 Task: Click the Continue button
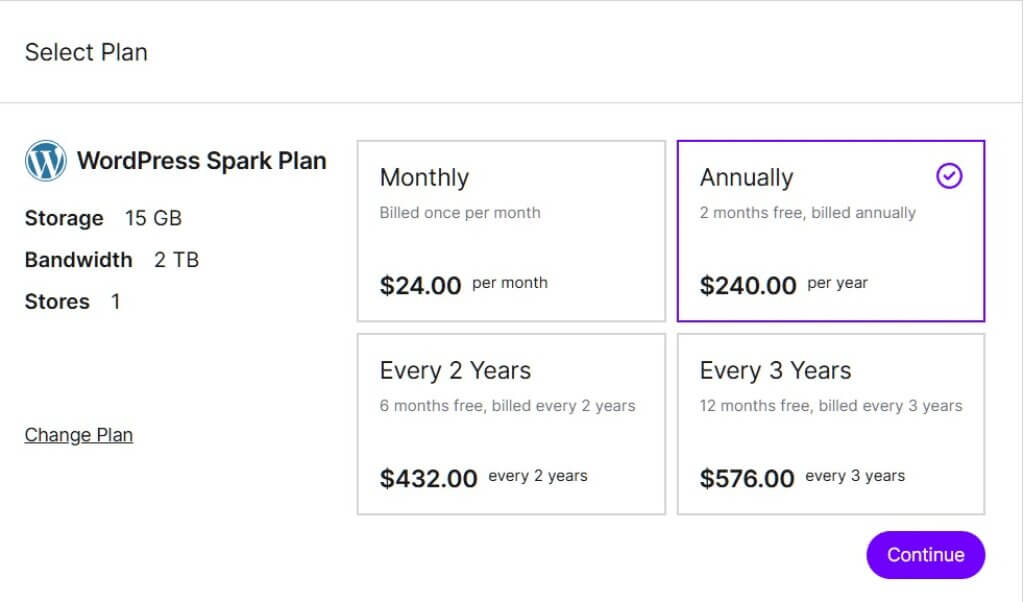point(925,555)
